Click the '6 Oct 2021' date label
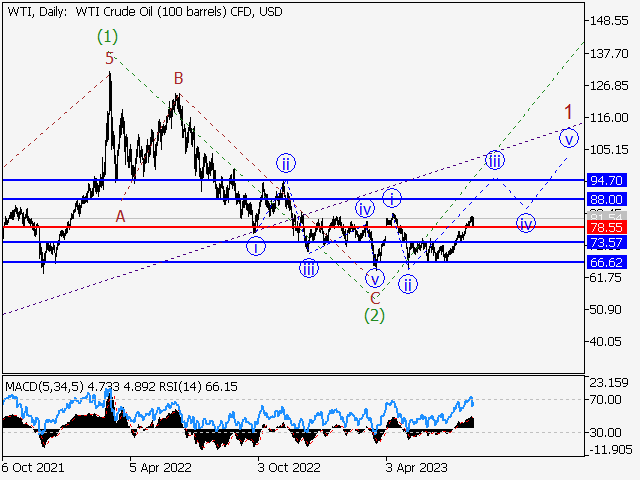 pyautogui.click(x=33, y=467)
